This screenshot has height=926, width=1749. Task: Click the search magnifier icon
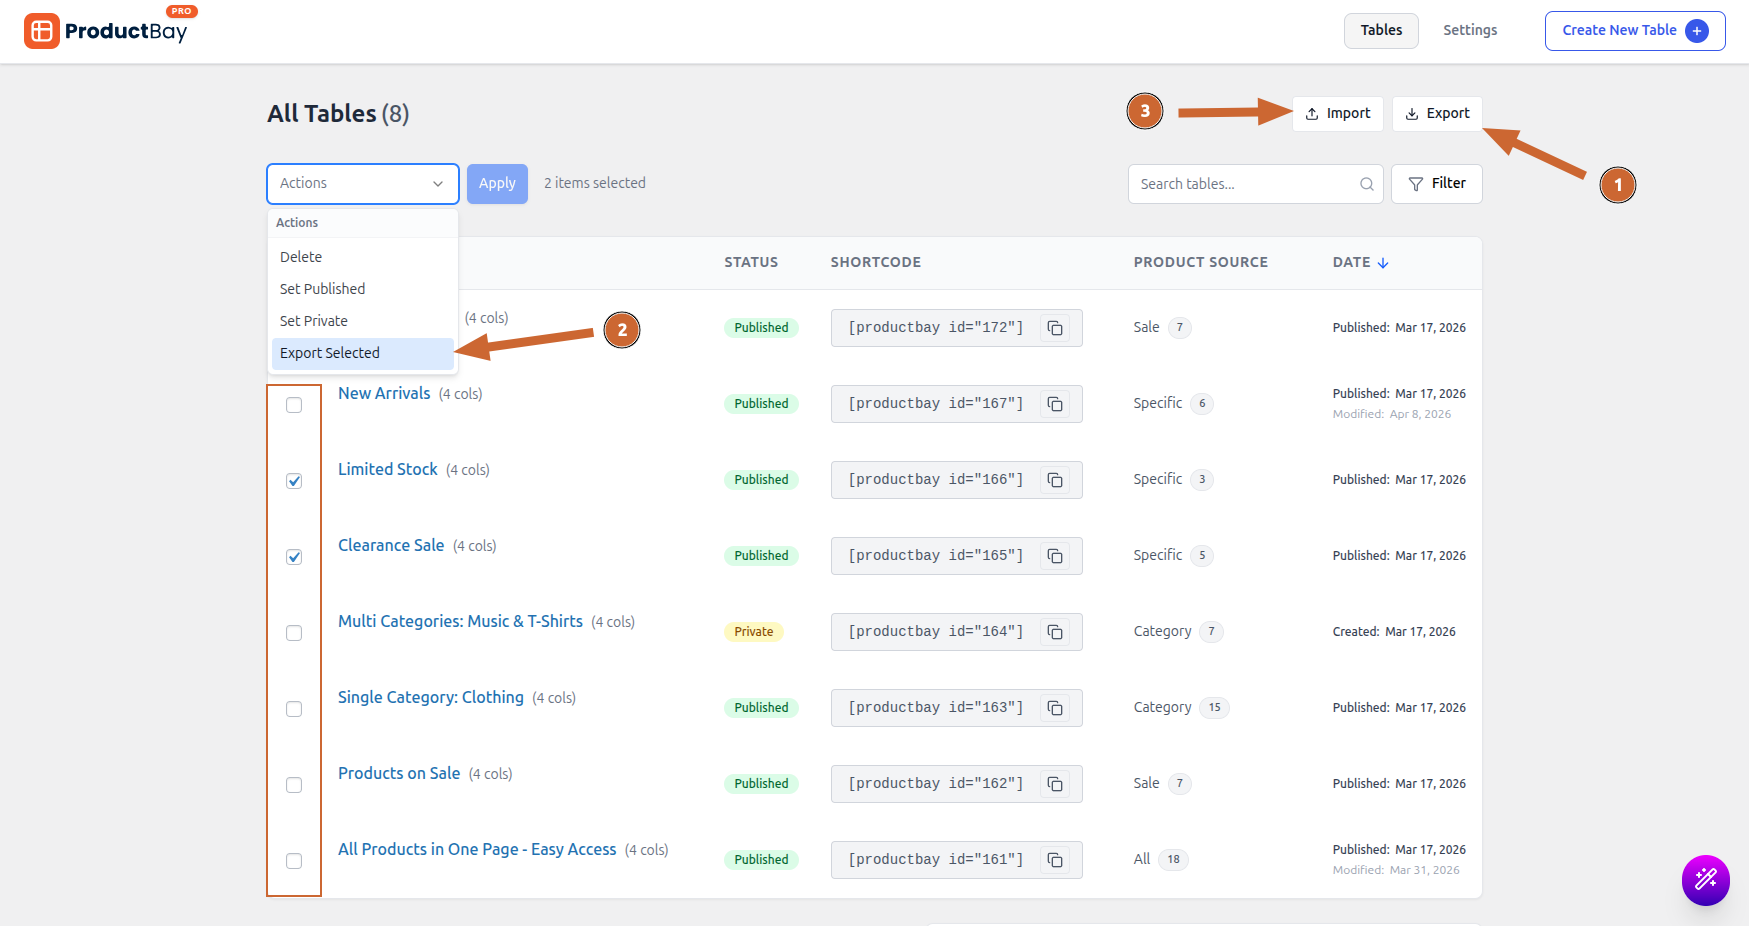(x=1366, y=184)
